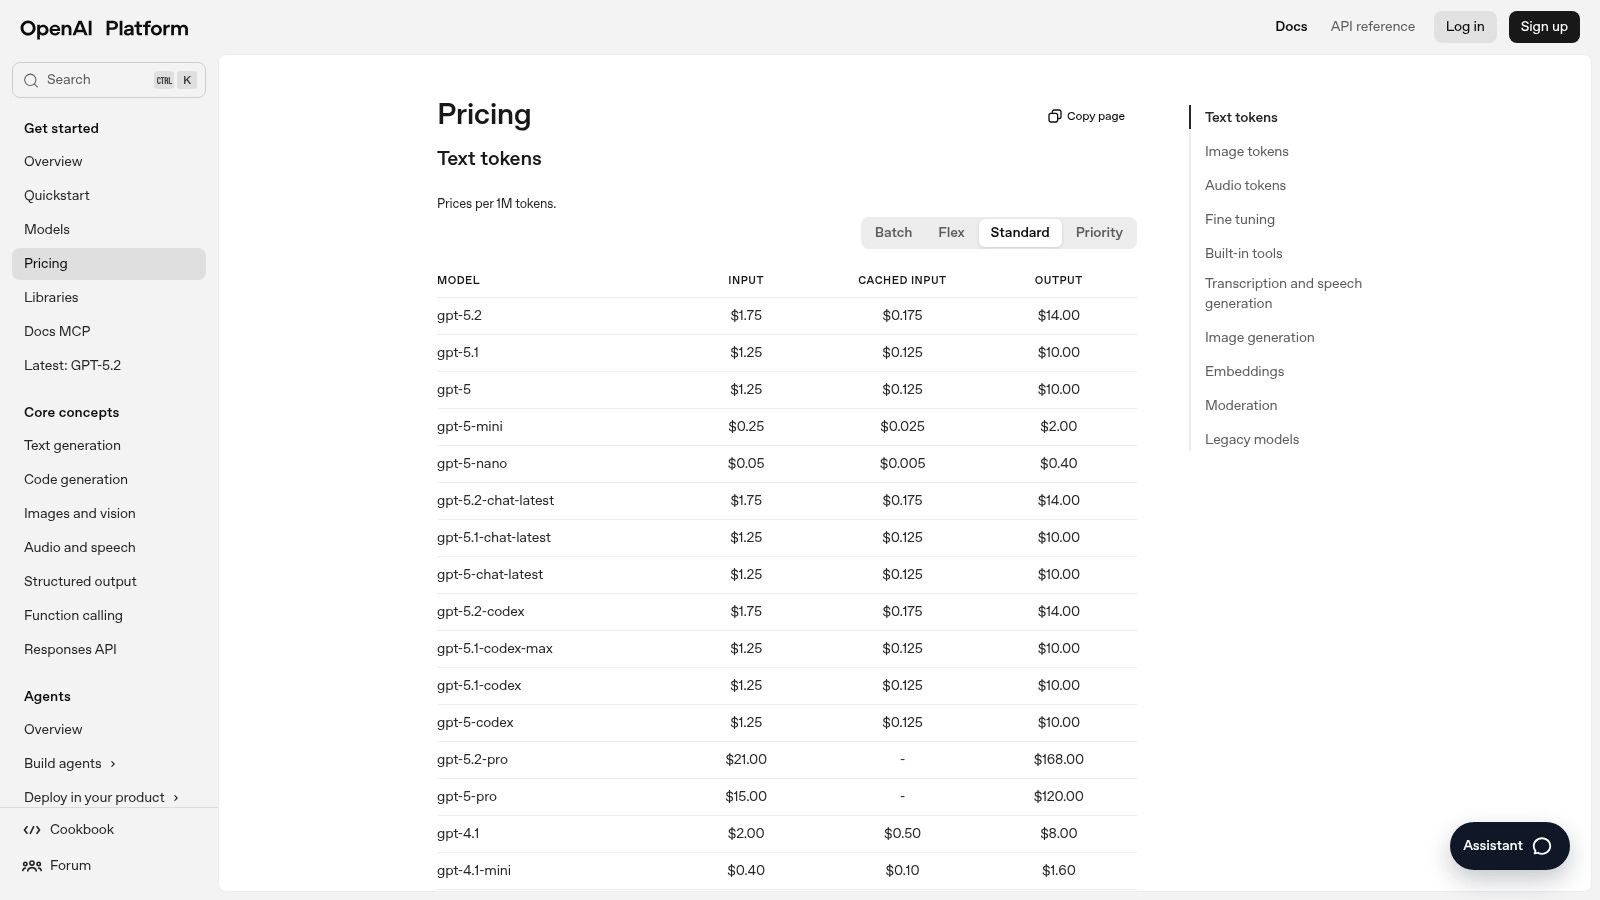The height and width of the screenshot is (900, 1600).
Task: Click the OpenAI Platform logo
Action: [x=103, y=28]
